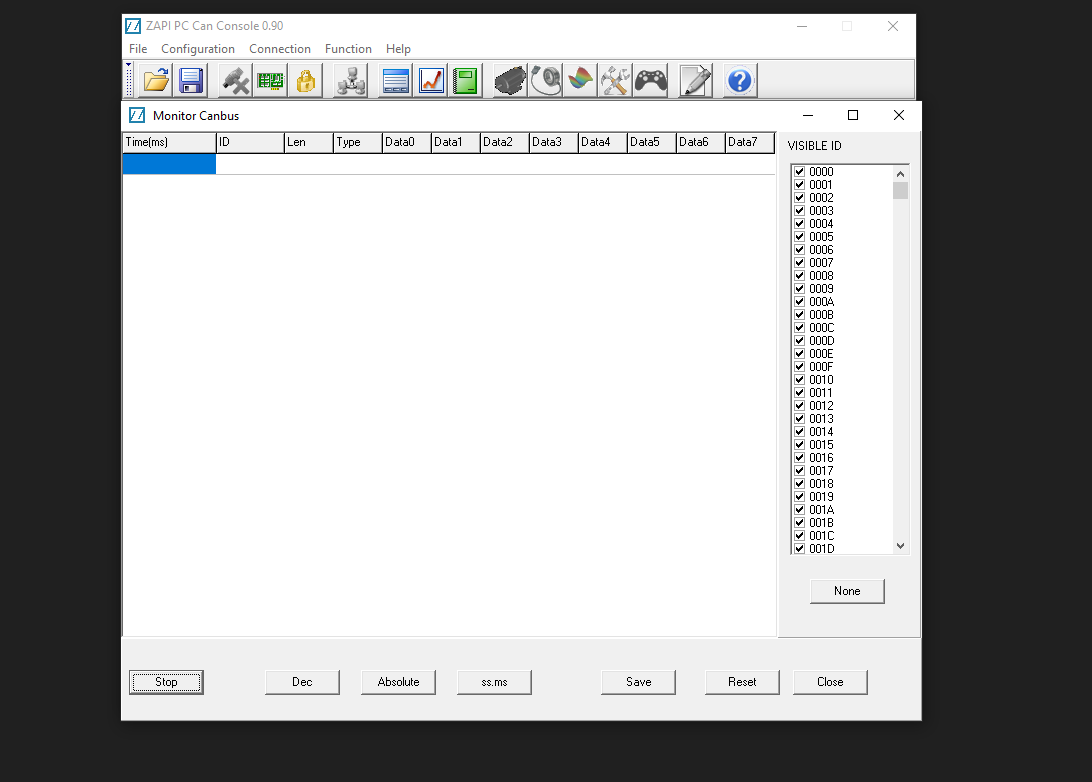This screenshot has width=1092, height=782.
Task: Click the None button under Visible ID
Action: point(847,591)
